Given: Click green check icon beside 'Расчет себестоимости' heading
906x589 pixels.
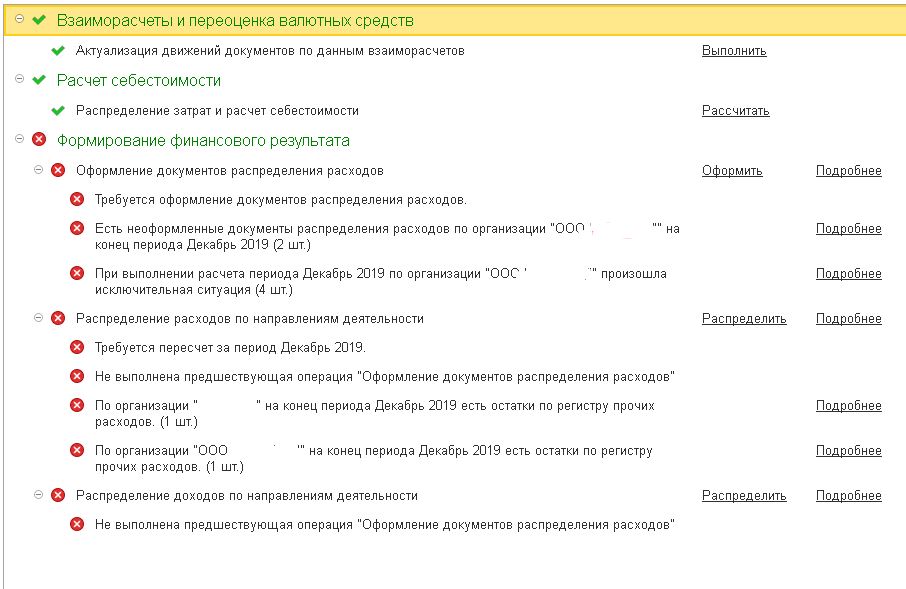Looking at the screenshot, I should click(39, 80).
